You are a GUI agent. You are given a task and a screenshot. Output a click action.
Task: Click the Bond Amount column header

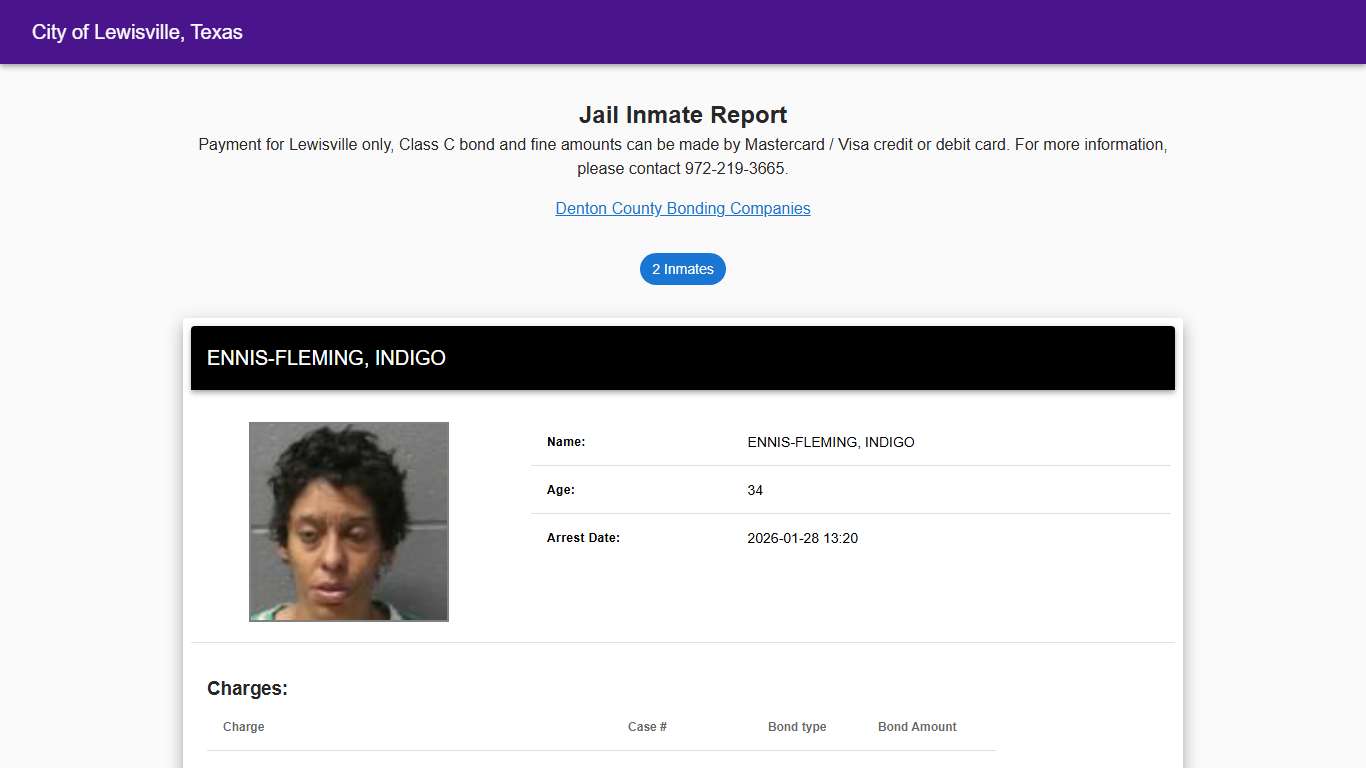(x=917, y=727)
